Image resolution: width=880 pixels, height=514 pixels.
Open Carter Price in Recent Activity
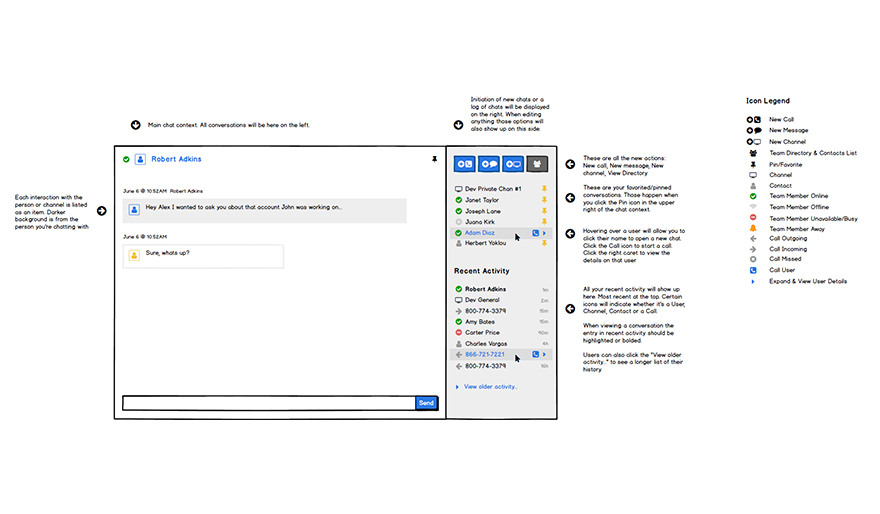point(482,332)
